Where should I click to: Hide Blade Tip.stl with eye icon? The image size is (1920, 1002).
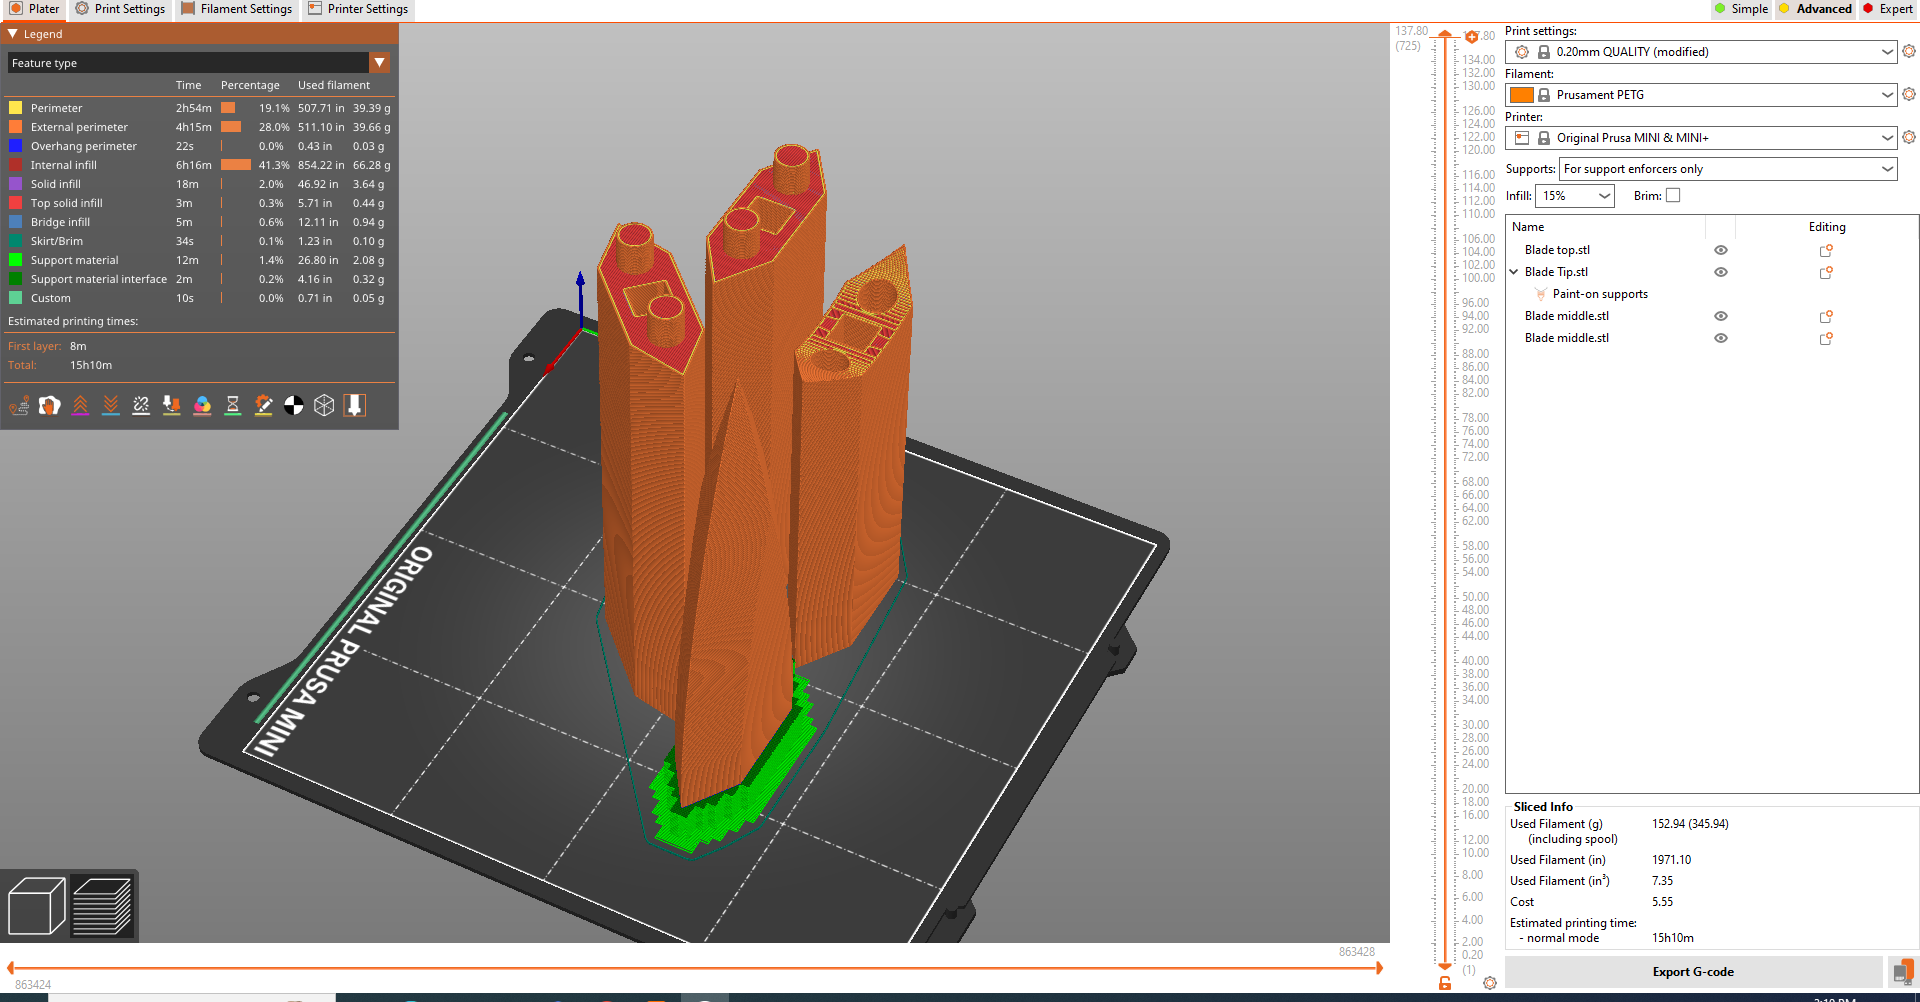tap(1721, 272)
